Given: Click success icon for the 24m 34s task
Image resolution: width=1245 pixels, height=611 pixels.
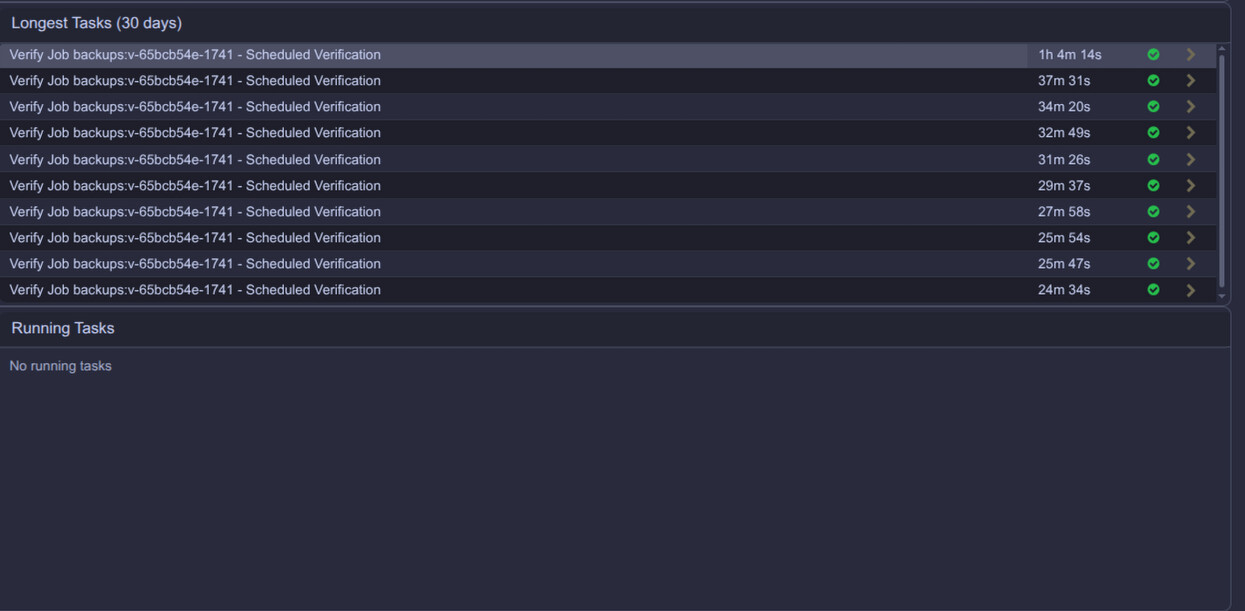Looking at the screenshot, I should 1153,290.
